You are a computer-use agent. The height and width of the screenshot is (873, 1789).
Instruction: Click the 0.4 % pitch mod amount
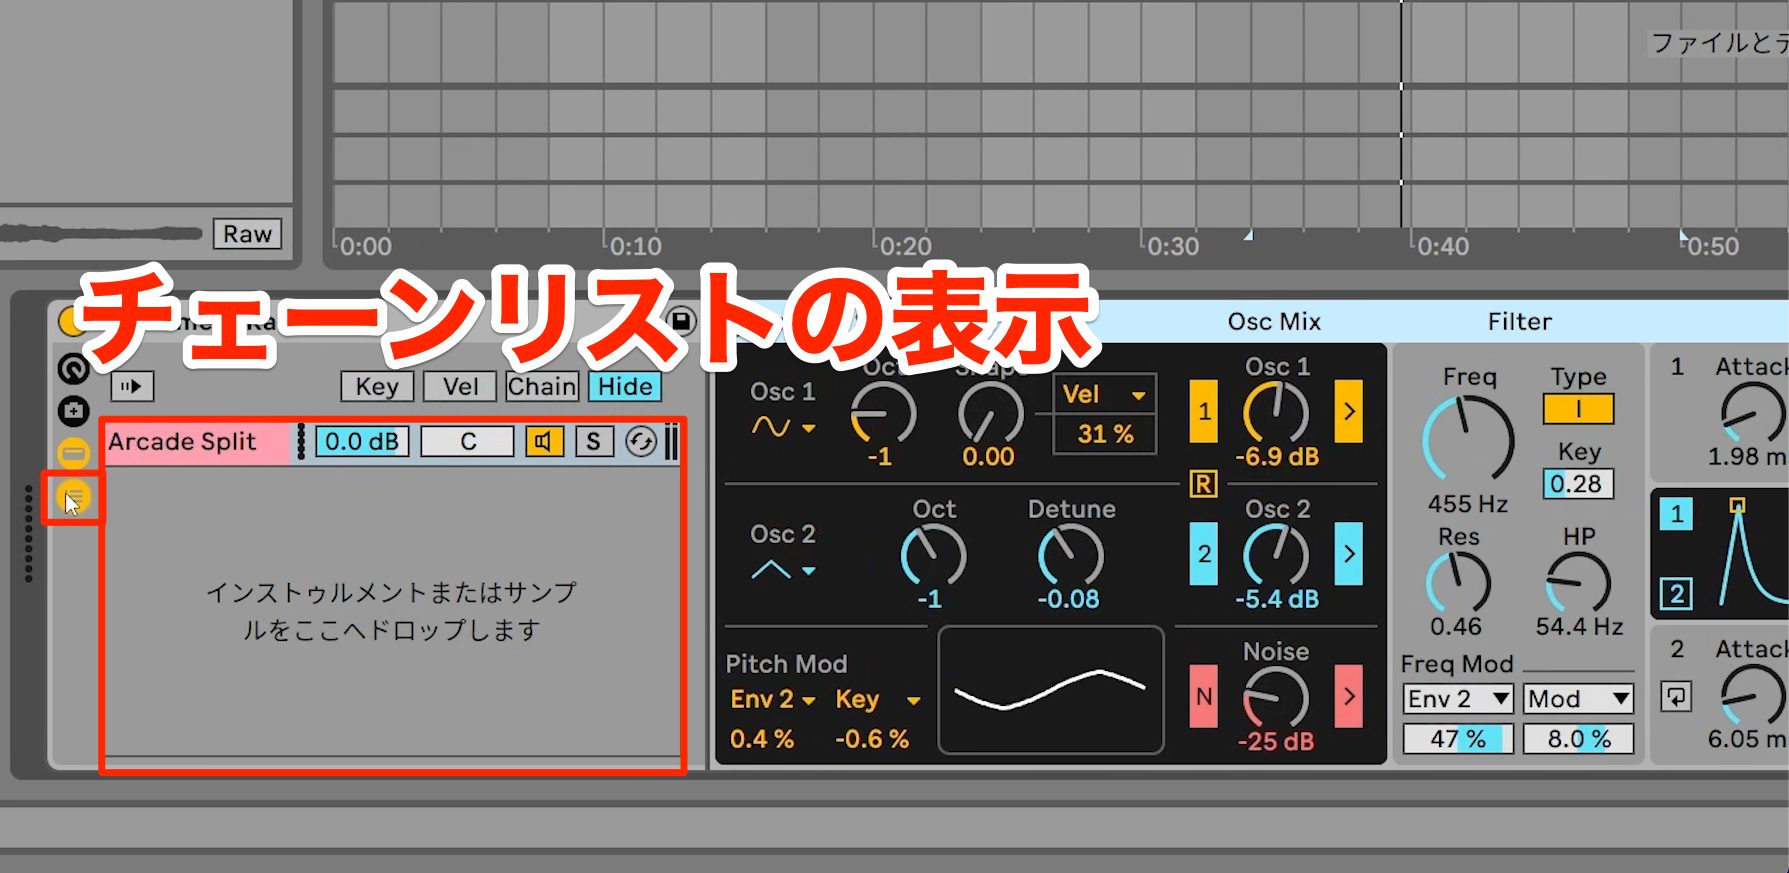(x=762, y=739)
